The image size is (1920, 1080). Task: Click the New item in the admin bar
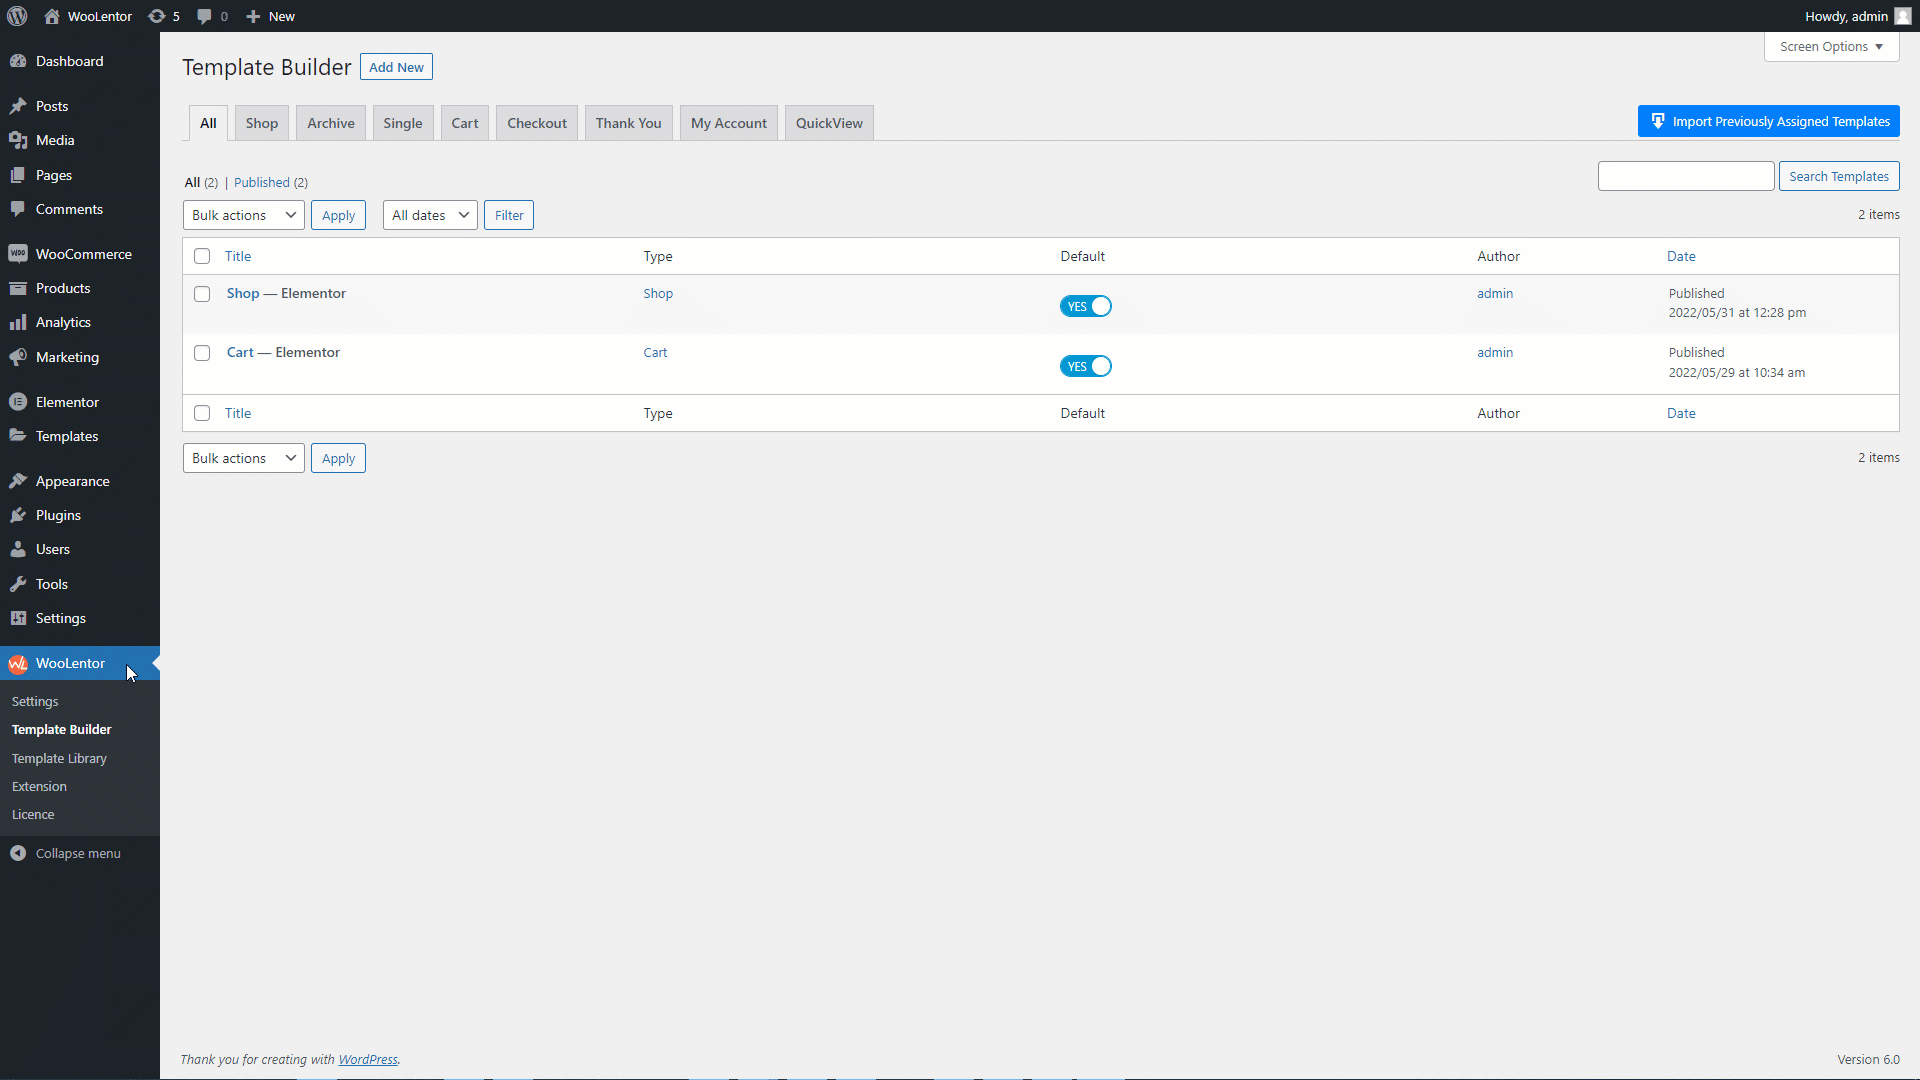[x=269, y=16]
